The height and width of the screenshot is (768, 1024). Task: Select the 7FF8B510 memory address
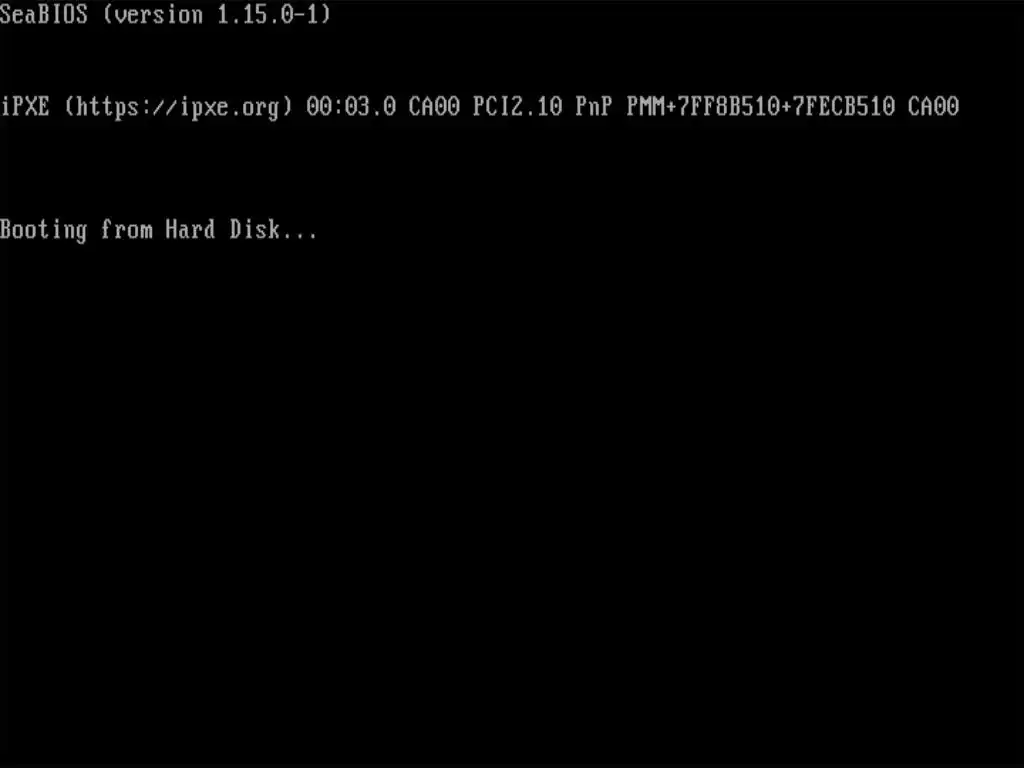(x=729, y=106)
